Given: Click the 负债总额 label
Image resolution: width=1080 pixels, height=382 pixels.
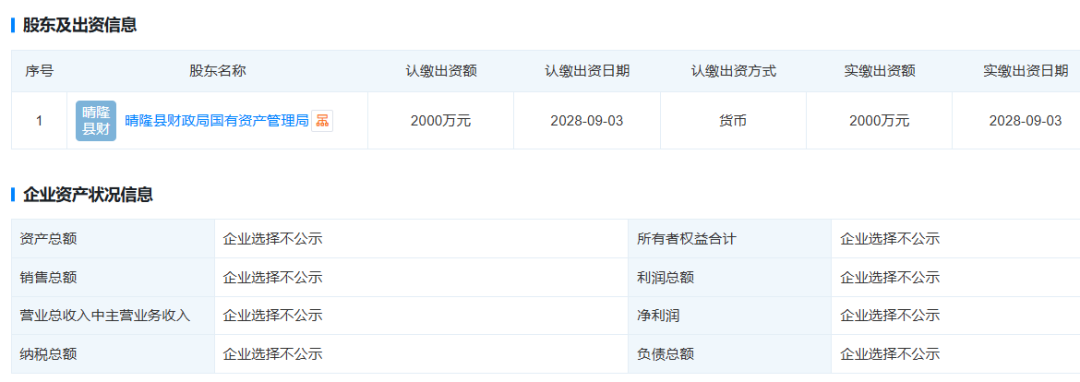Looking at the screenshot, I should [x=665, y=354].
